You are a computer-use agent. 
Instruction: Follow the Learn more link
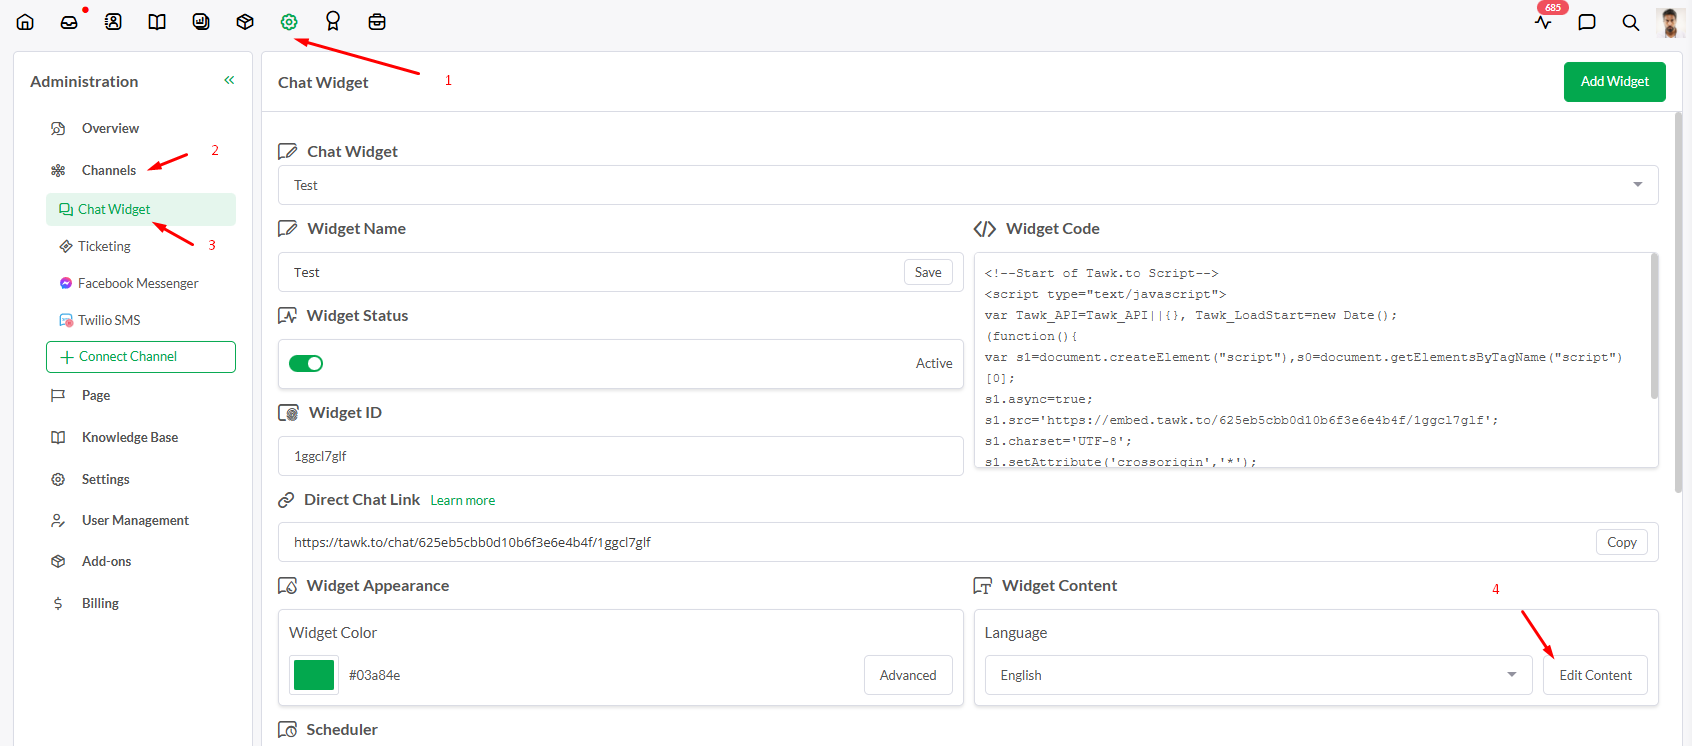(x=462, y=500)
